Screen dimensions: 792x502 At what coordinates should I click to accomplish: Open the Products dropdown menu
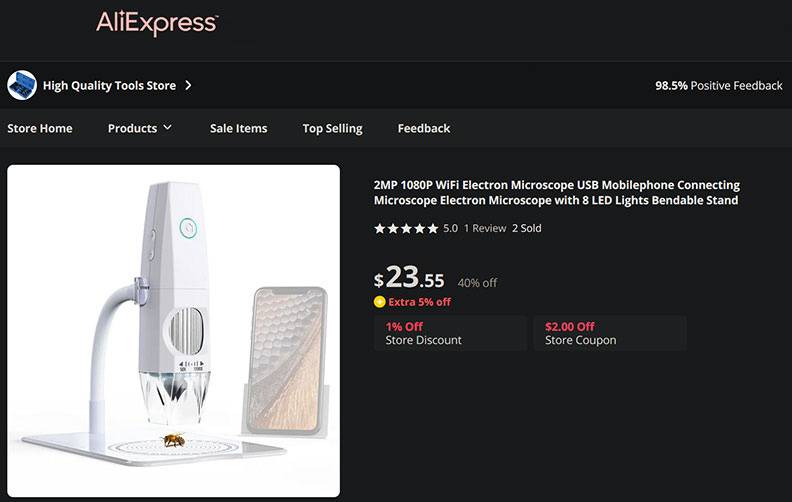(140, 128)
